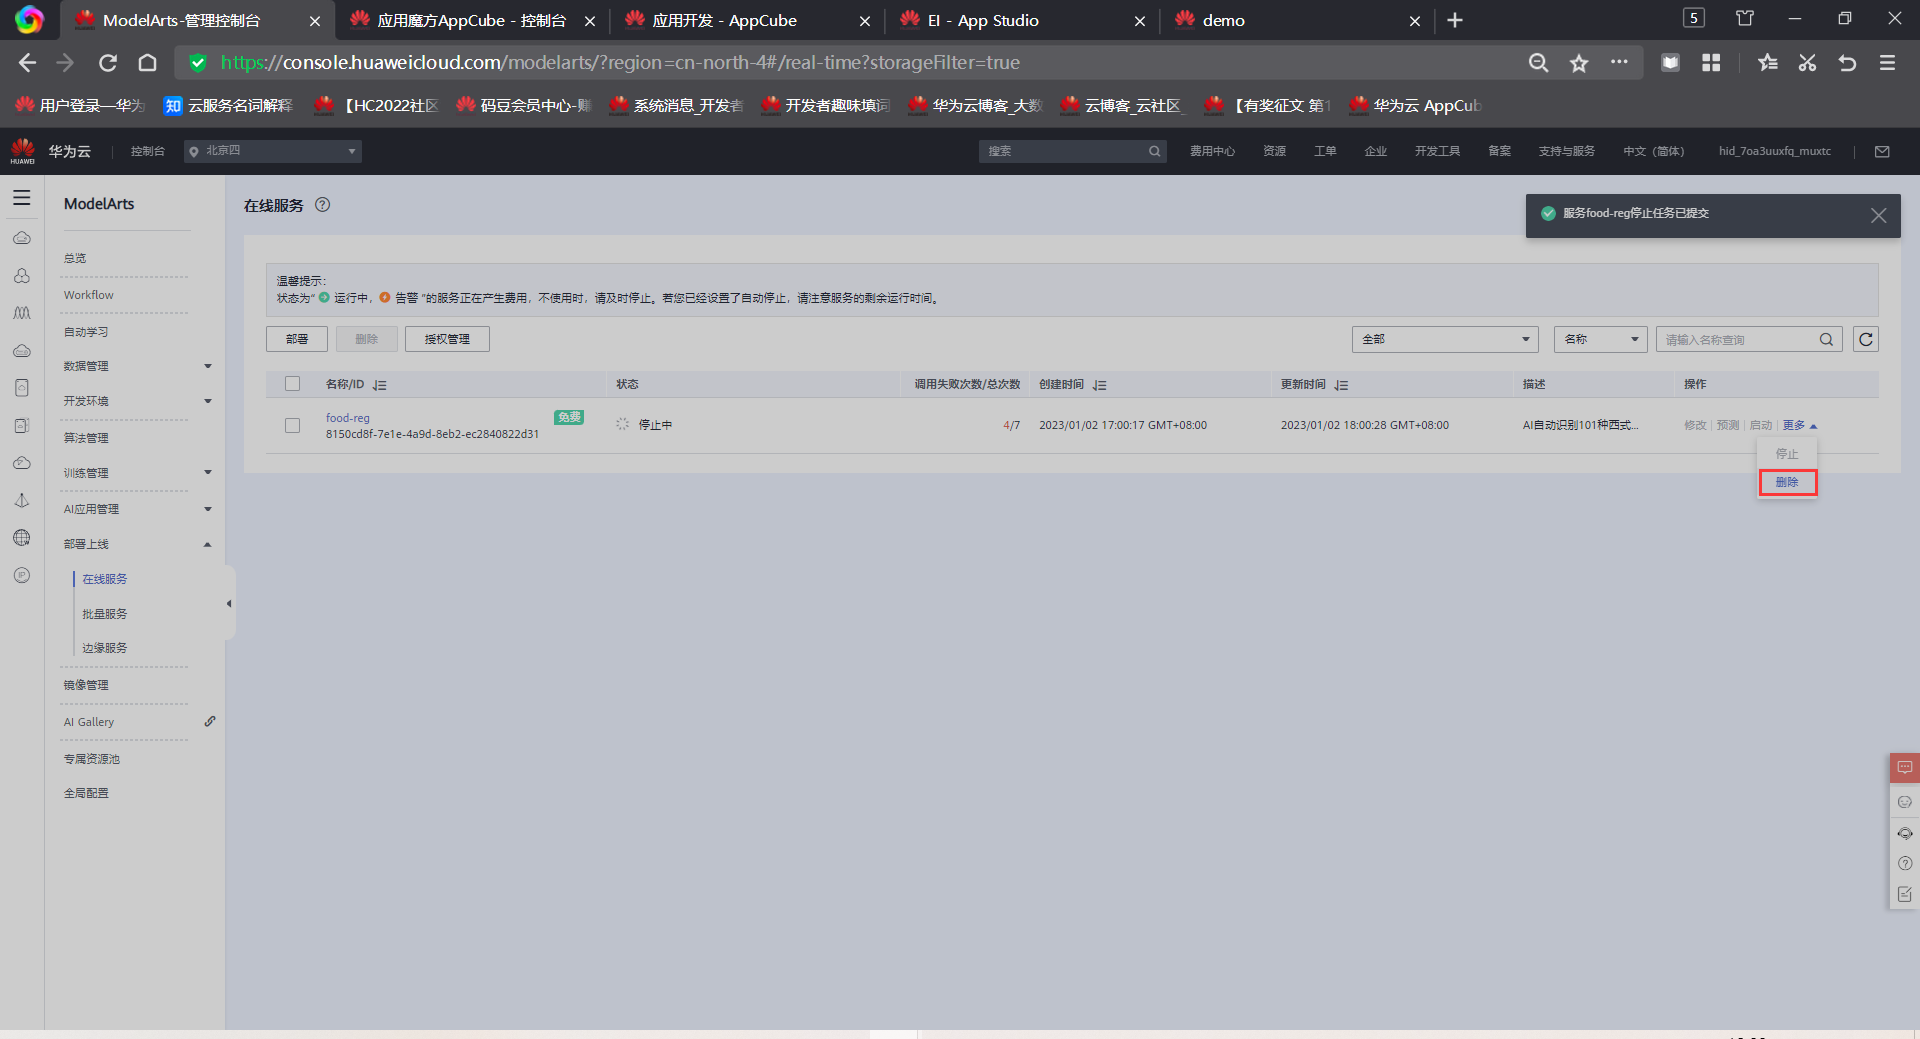
Task: Open 云服务名词解释 bookmark
Action: point(229,106)
